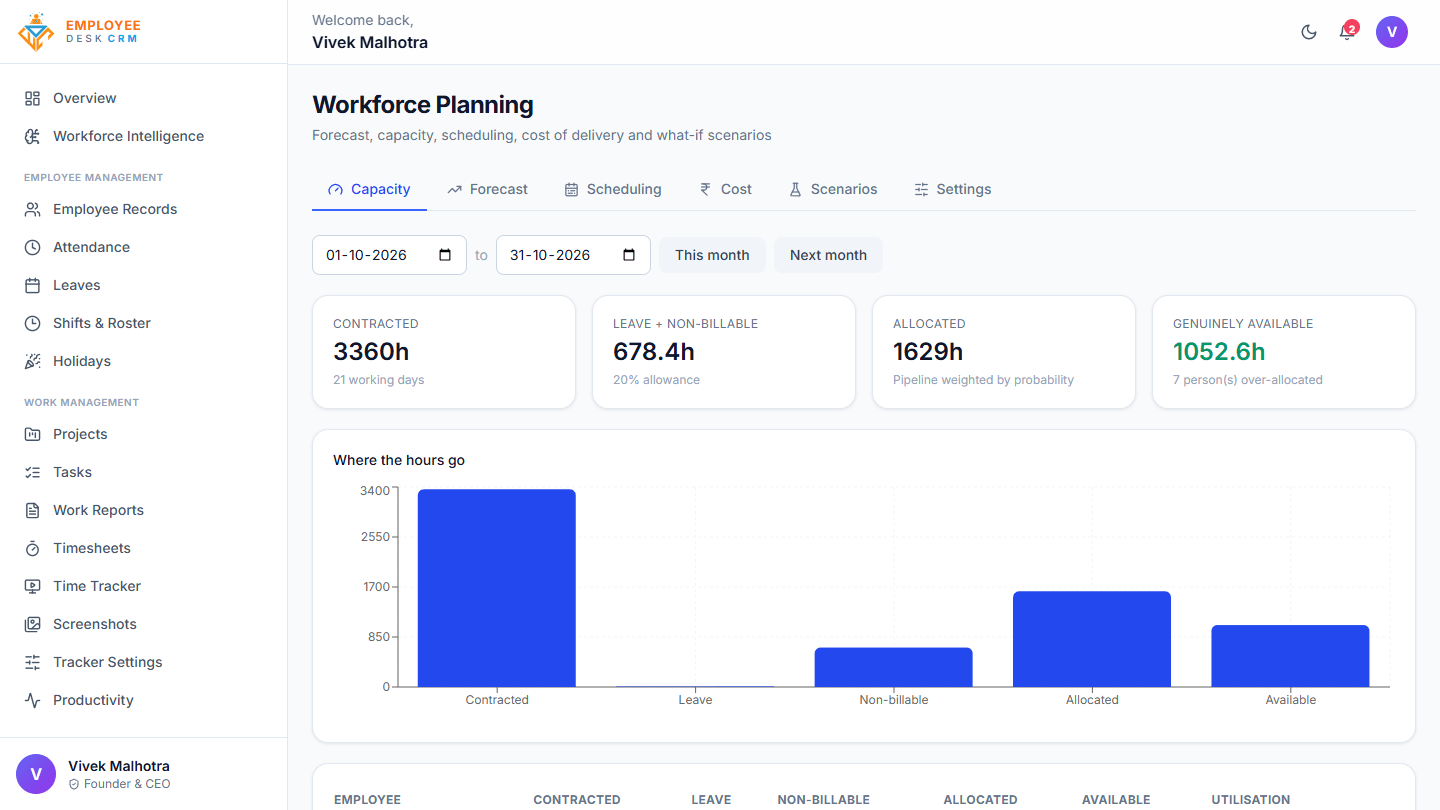
Task: Click the Employee Records people icon
Action: (x=33, y=209)
